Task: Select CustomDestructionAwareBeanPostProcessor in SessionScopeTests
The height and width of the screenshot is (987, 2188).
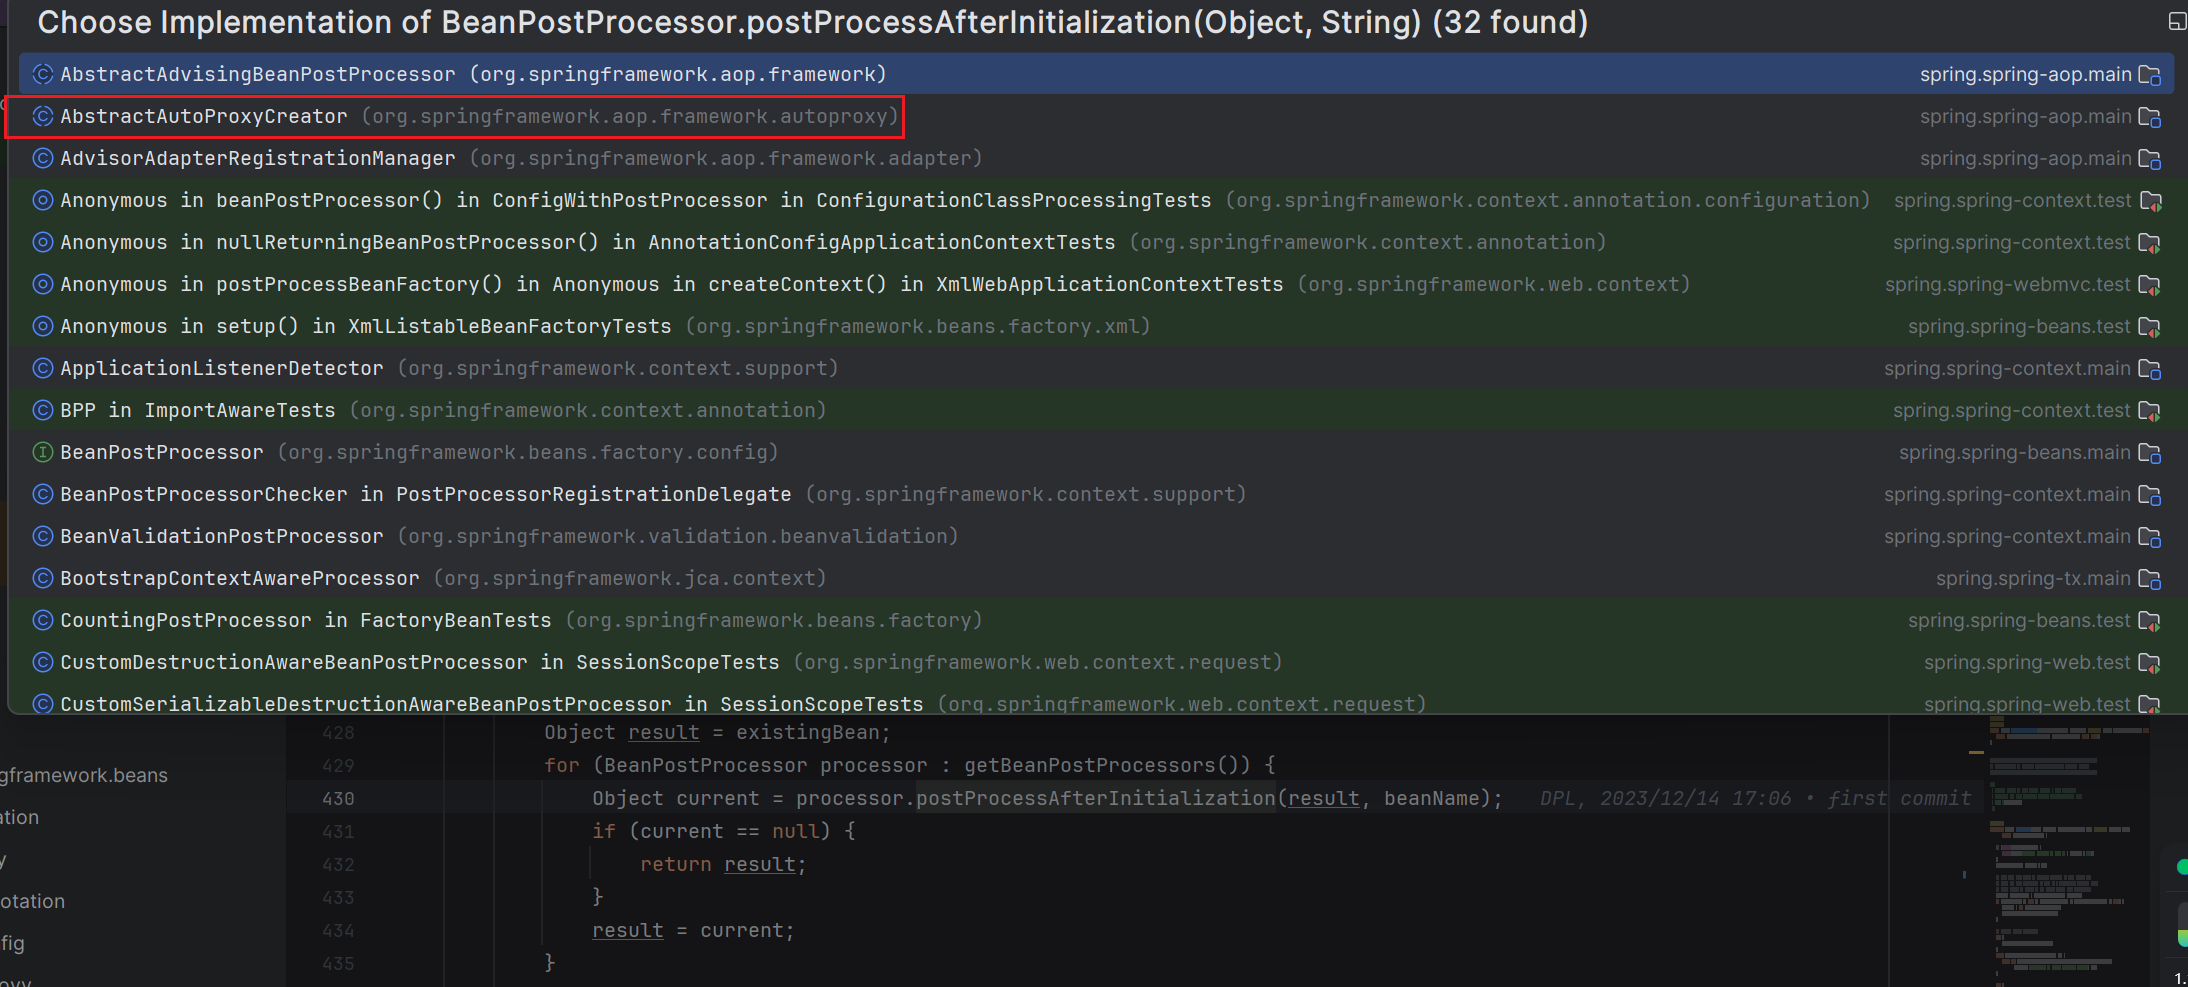Action: (1096, 662)
